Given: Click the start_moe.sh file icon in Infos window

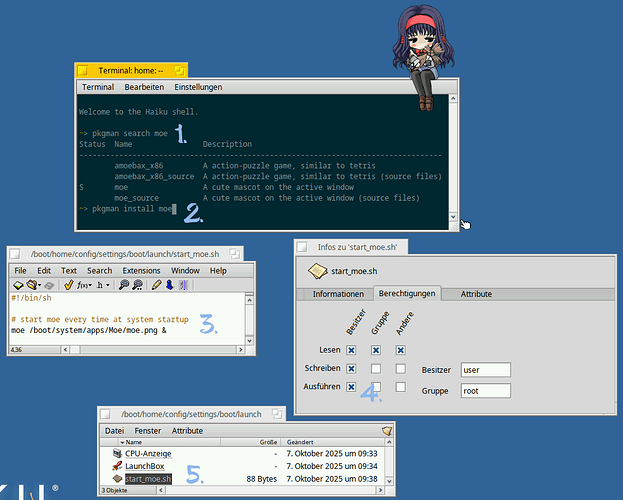Looking at the screenshot, I should click(x=318, y=271).
